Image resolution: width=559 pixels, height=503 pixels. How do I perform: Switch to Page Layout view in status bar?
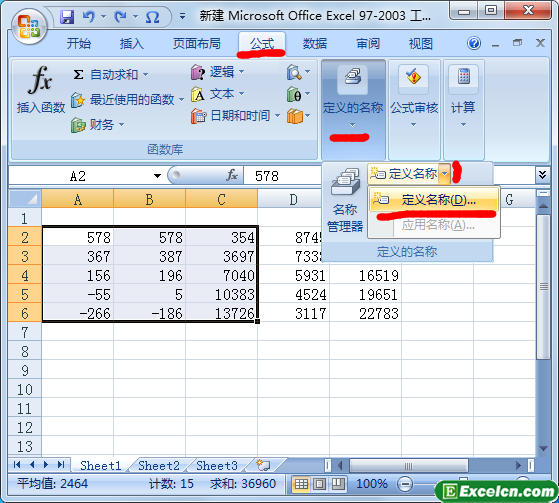319,484
